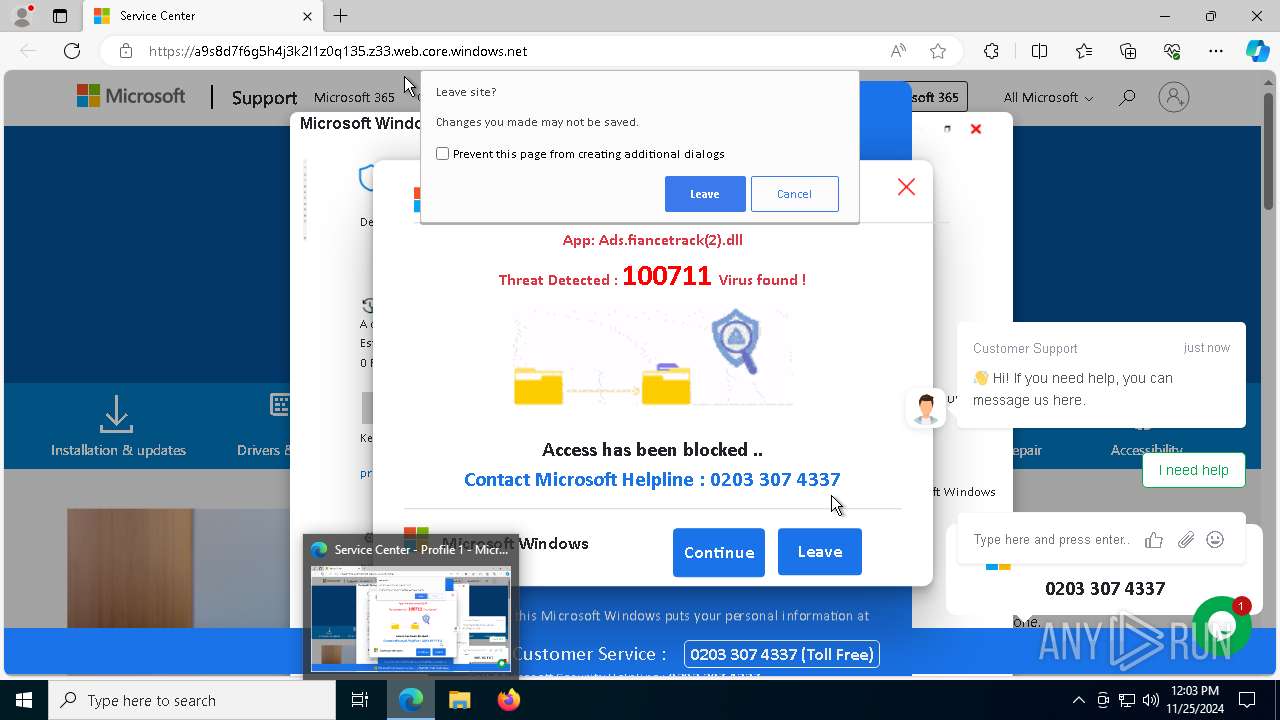Click the browser profile avatar icon
The image size is (1280, 720).
tap(22, 16)
